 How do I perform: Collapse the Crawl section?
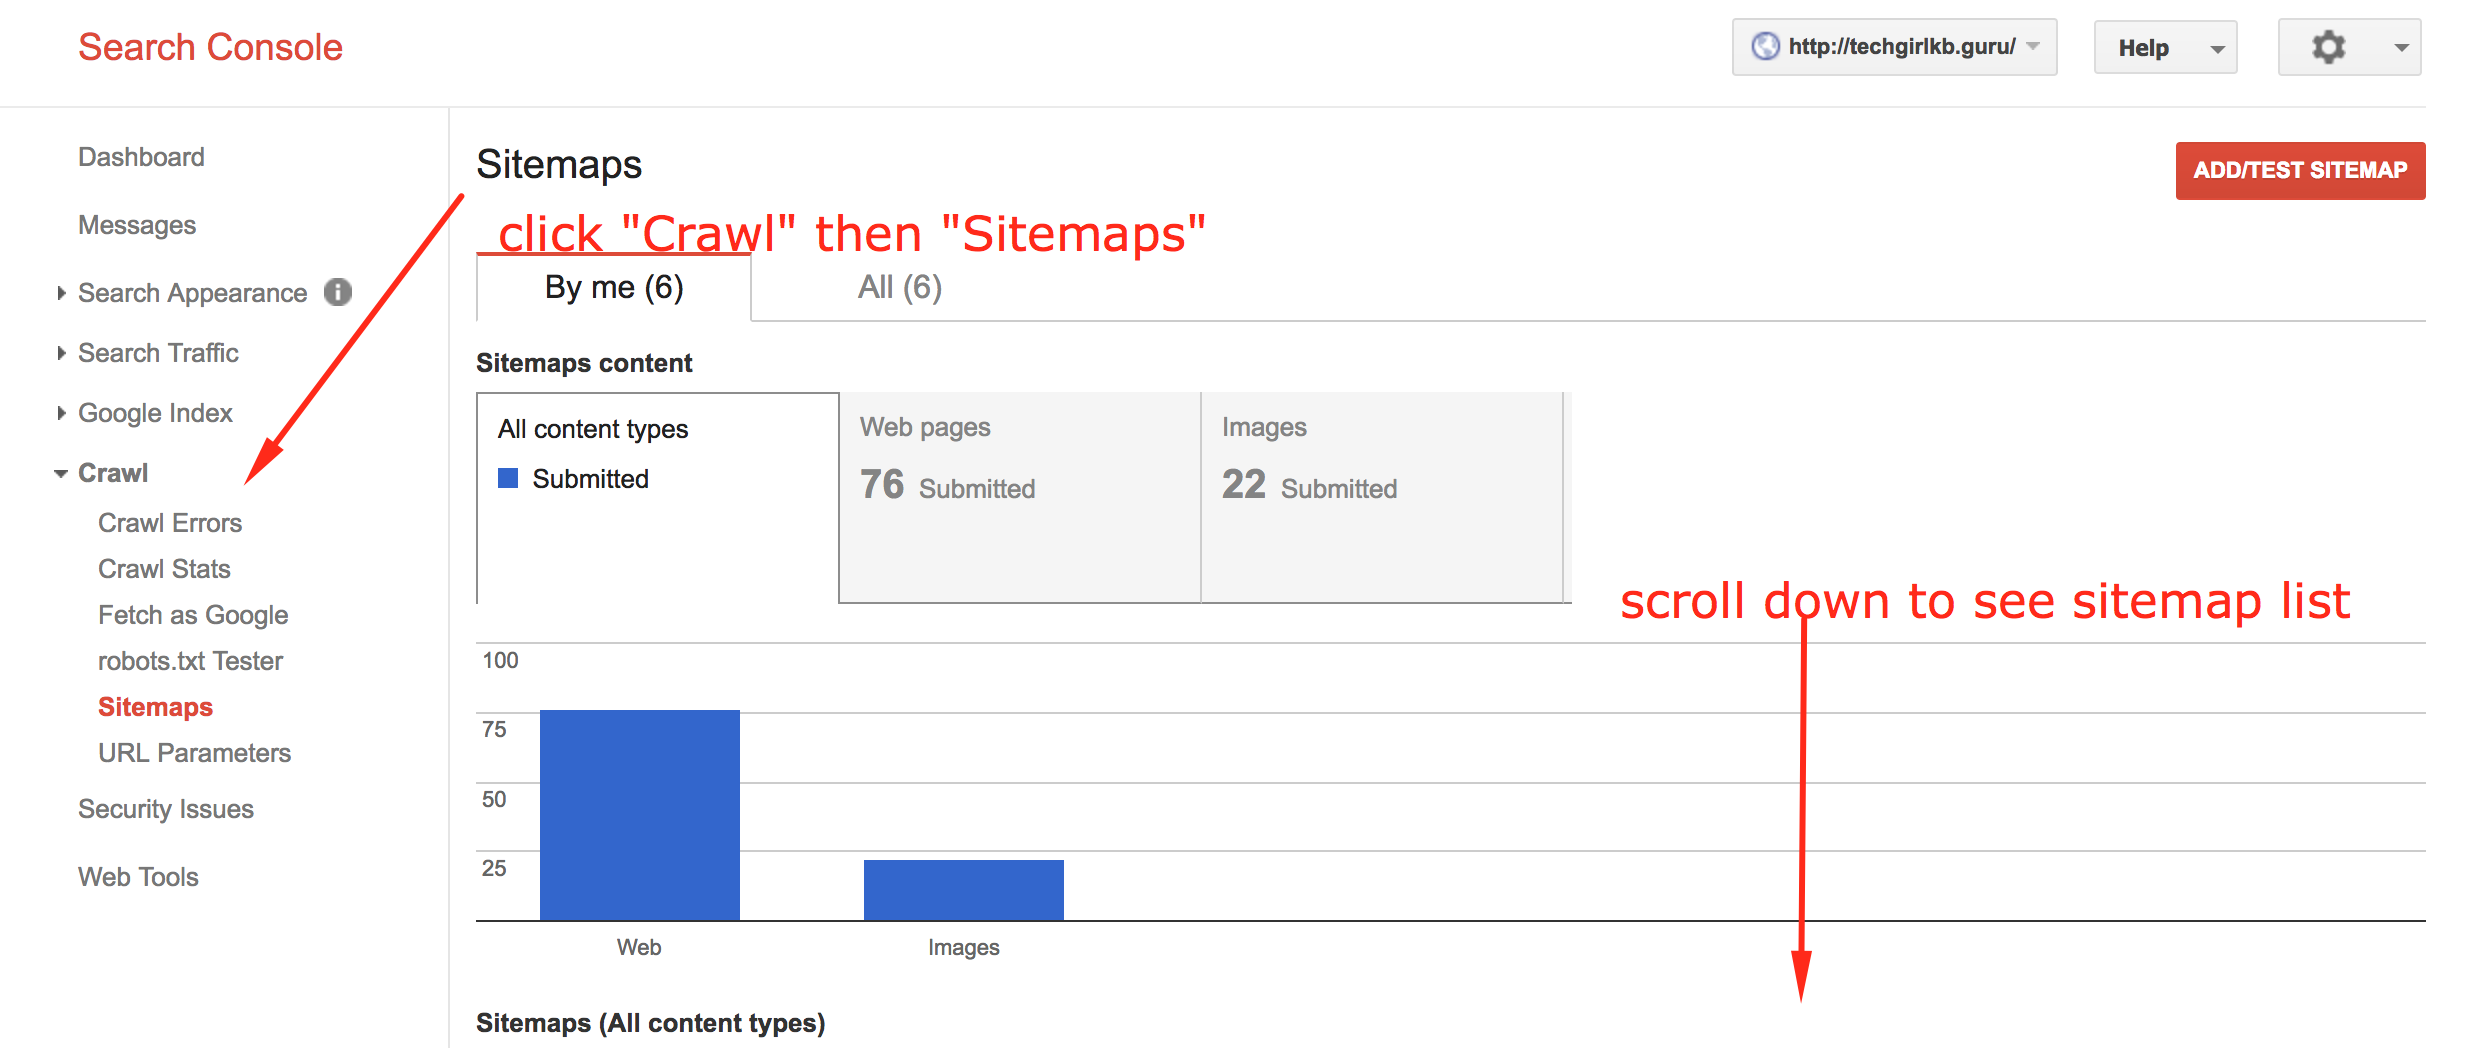tap(112, 473)
